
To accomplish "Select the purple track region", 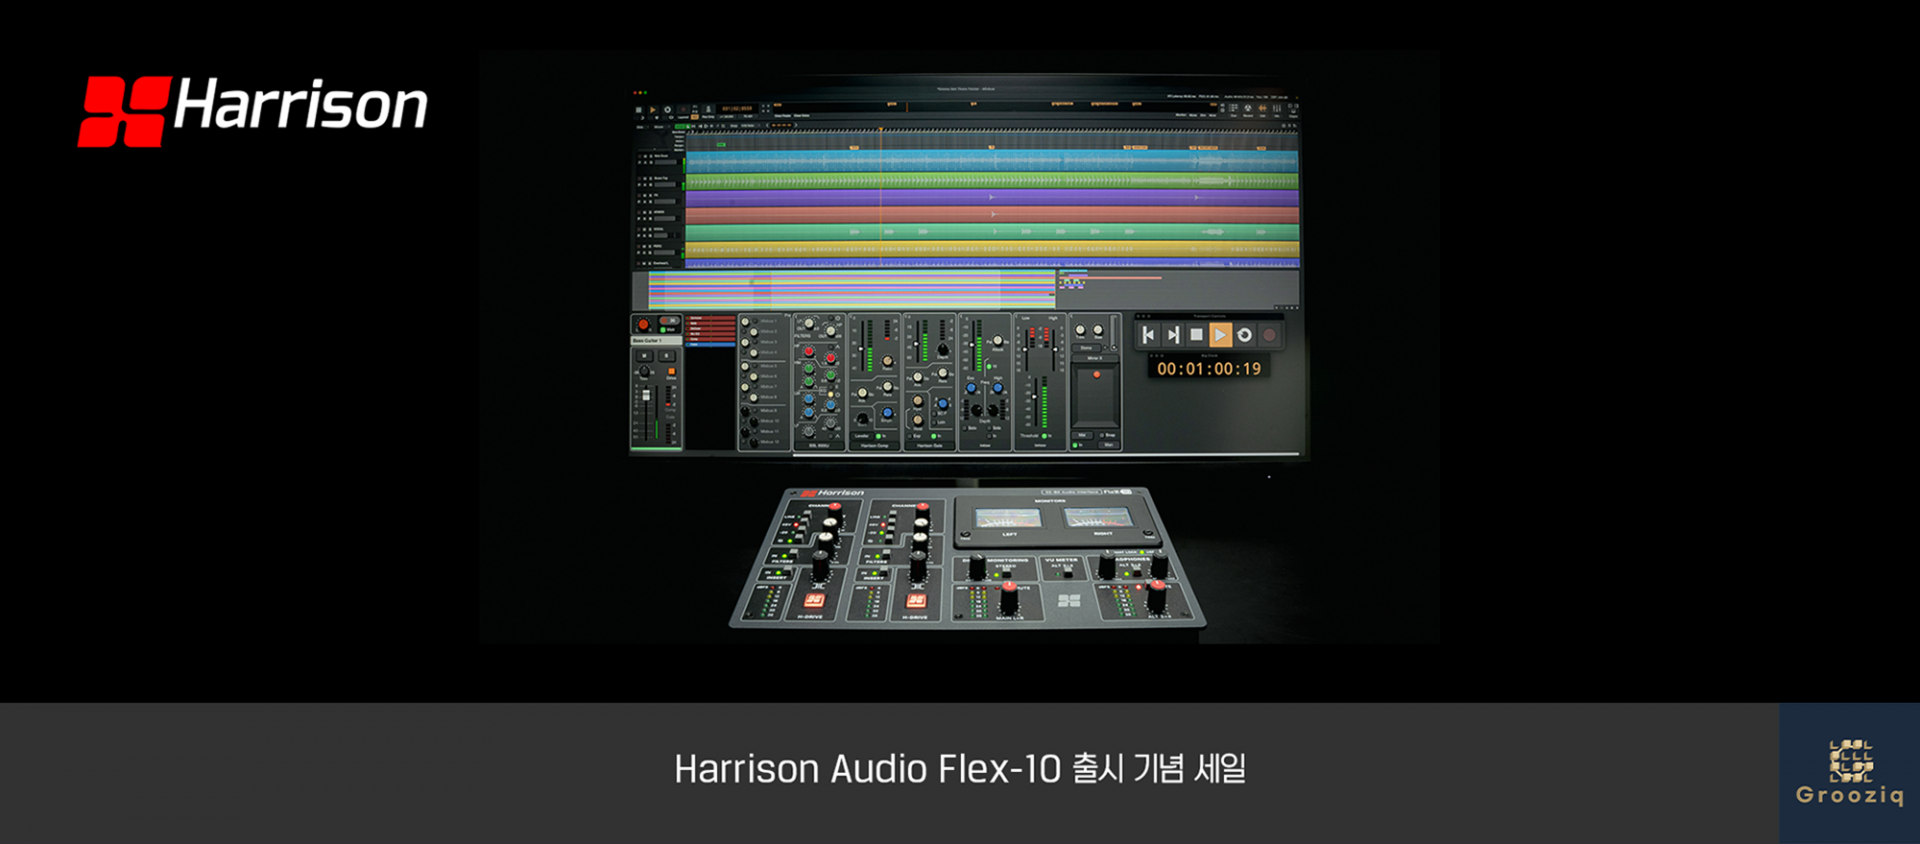I will tap(992, 198).
